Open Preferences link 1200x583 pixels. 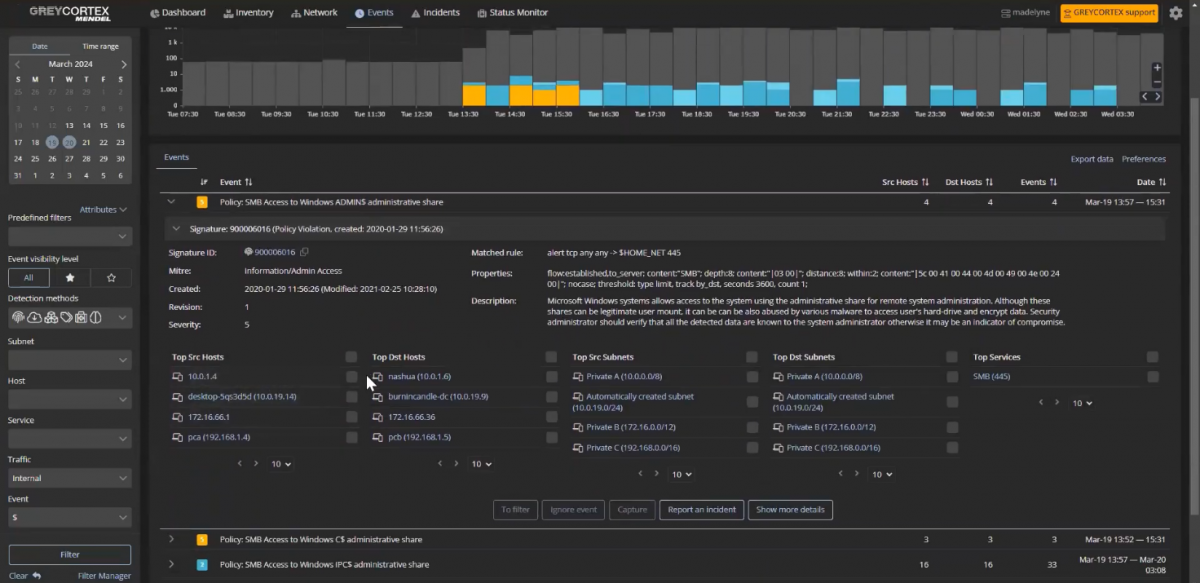1143,159
